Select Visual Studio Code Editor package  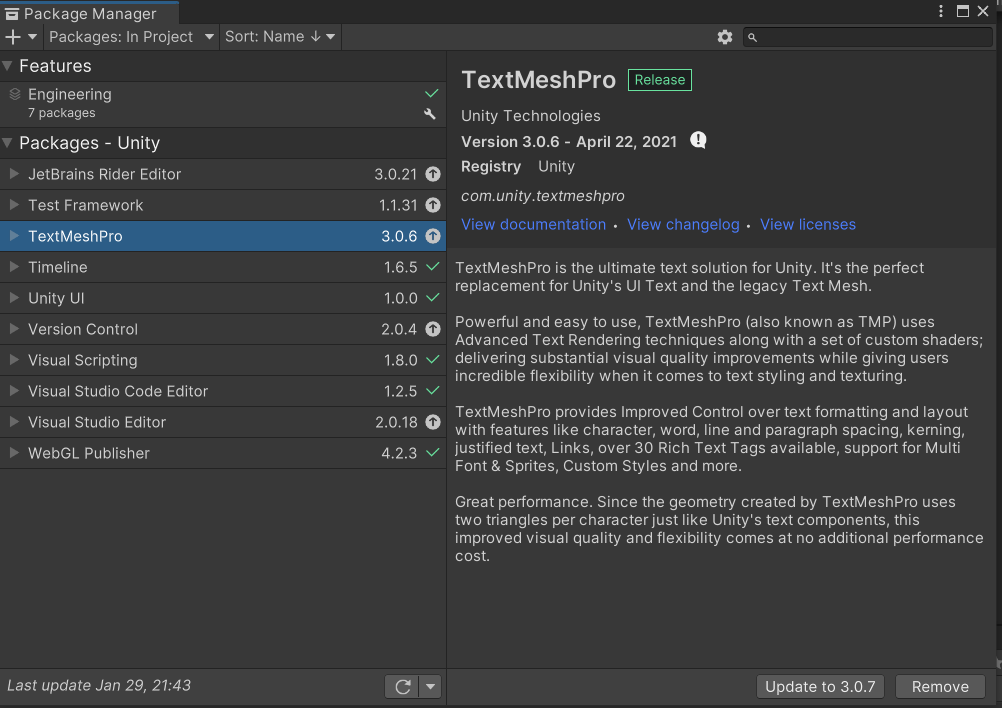click(x=223, y=391)
